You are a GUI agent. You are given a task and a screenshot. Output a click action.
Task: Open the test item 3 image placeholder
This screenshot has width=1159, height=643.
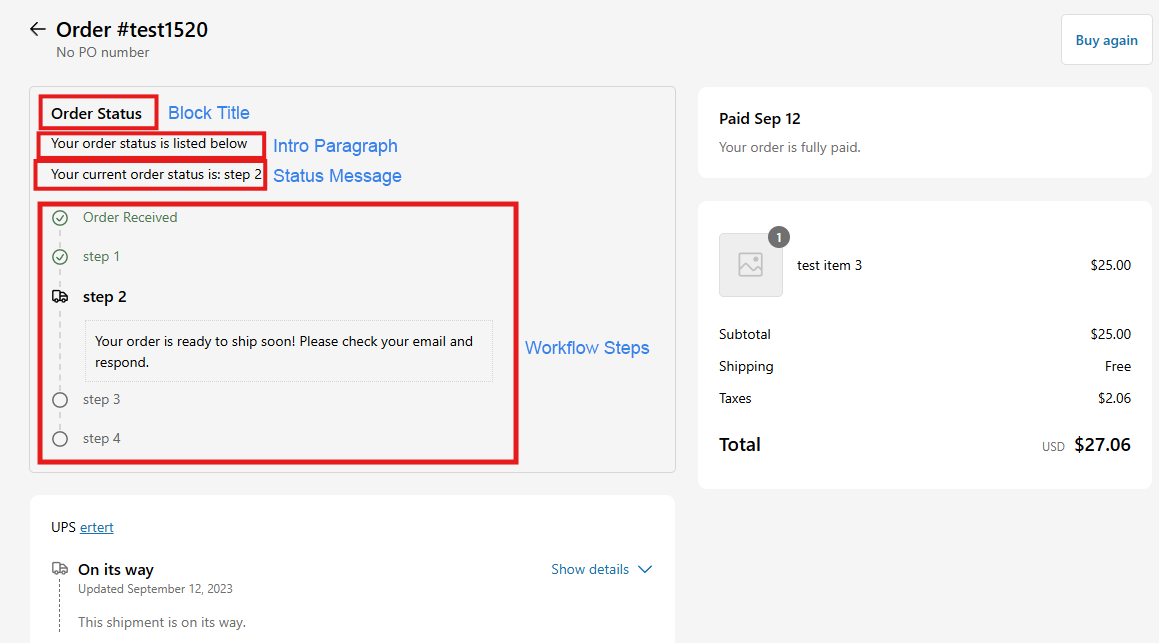pyautogui.click(x=750, y=265)
